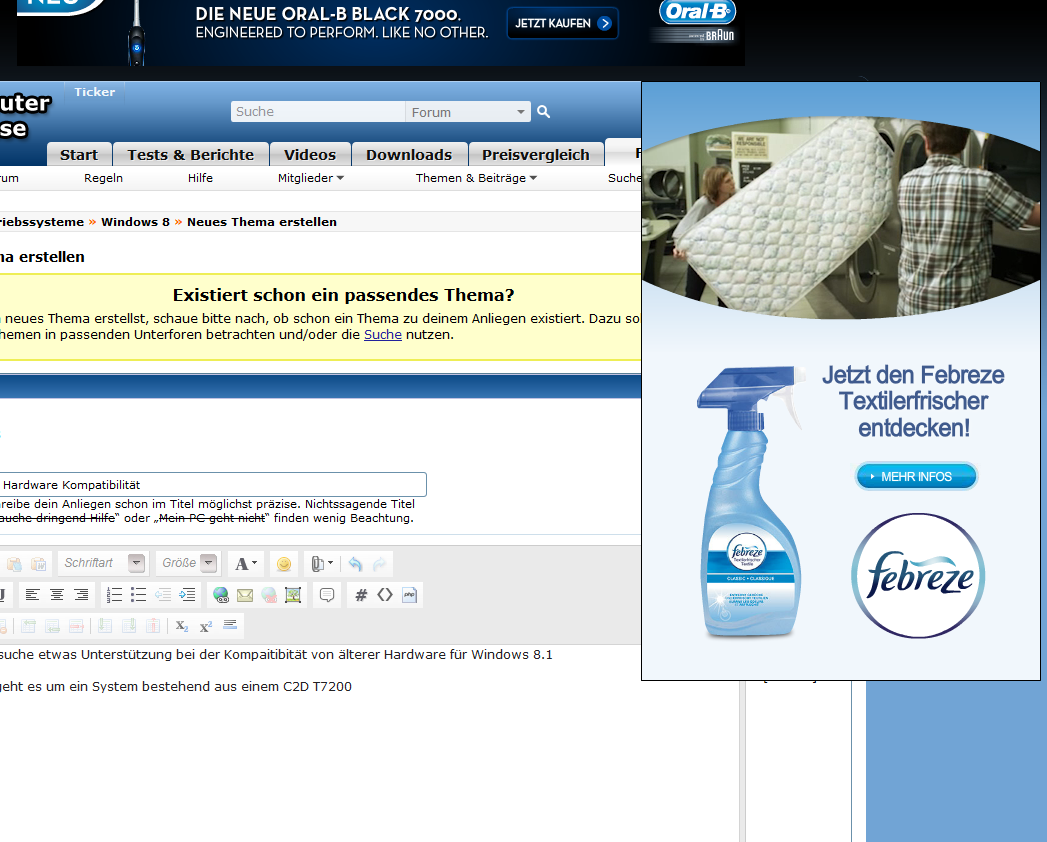Click into the Suche search field
1047x842 pixels.
[x=318, y=112]
